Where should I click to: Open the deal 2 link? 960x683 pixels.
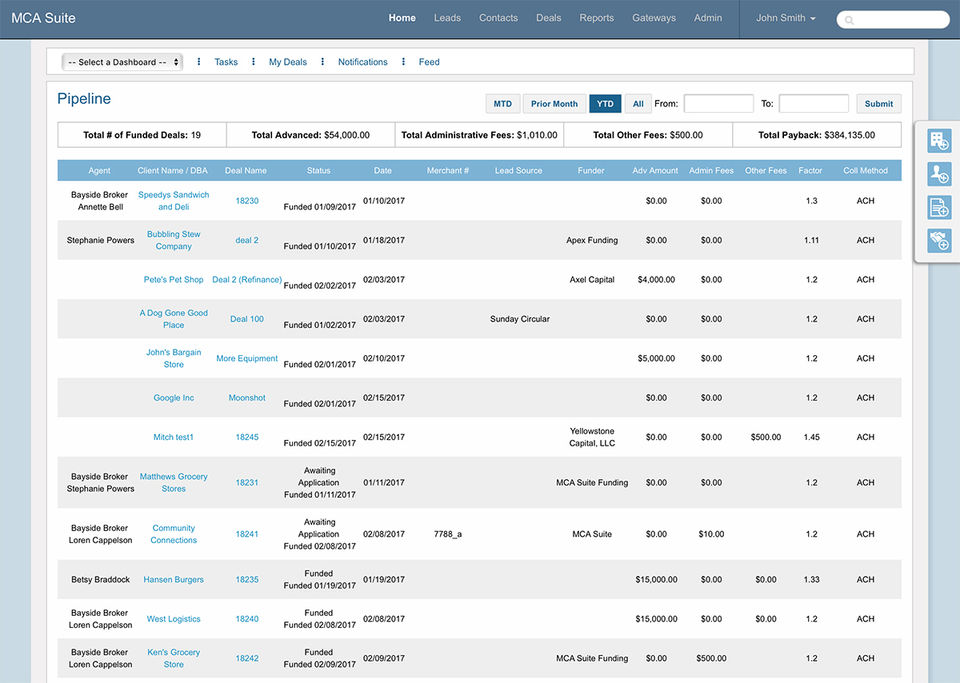pos(247,240)
